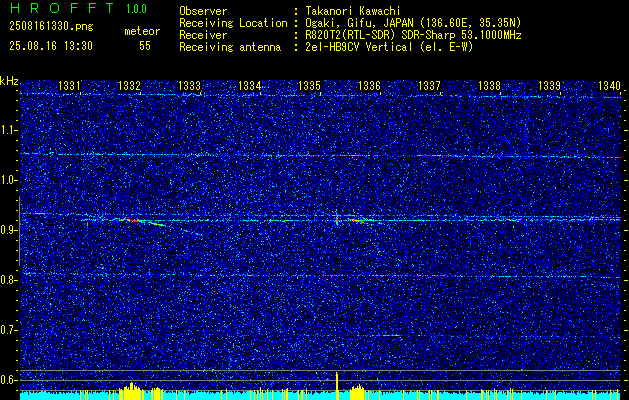Click the receiver text R820T2(RTL-SDR)
Screen dimensions: 629x400
tap(352, 35)
